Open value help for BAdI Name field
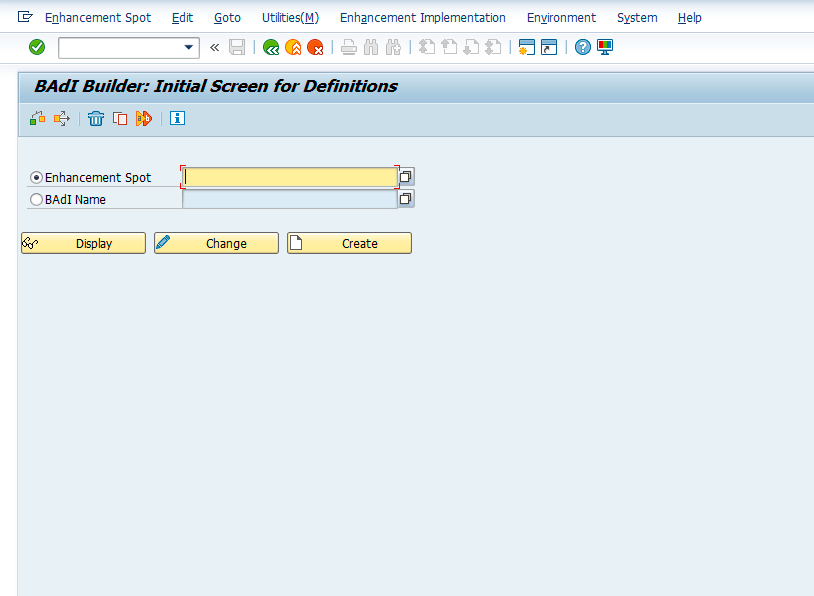This screenshot has height=596, width=814. pos(406,198)
